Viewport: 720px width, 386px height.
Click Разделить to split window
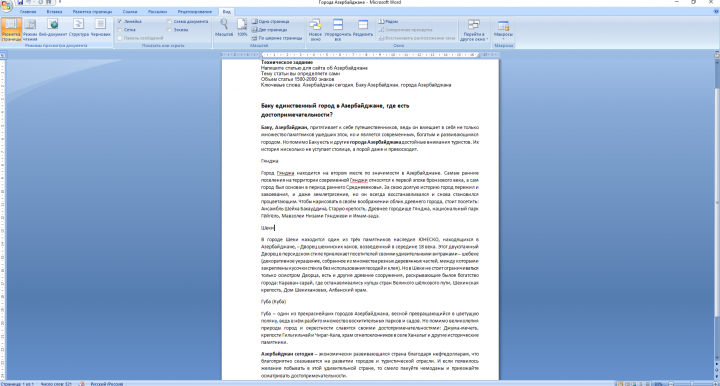363,28
